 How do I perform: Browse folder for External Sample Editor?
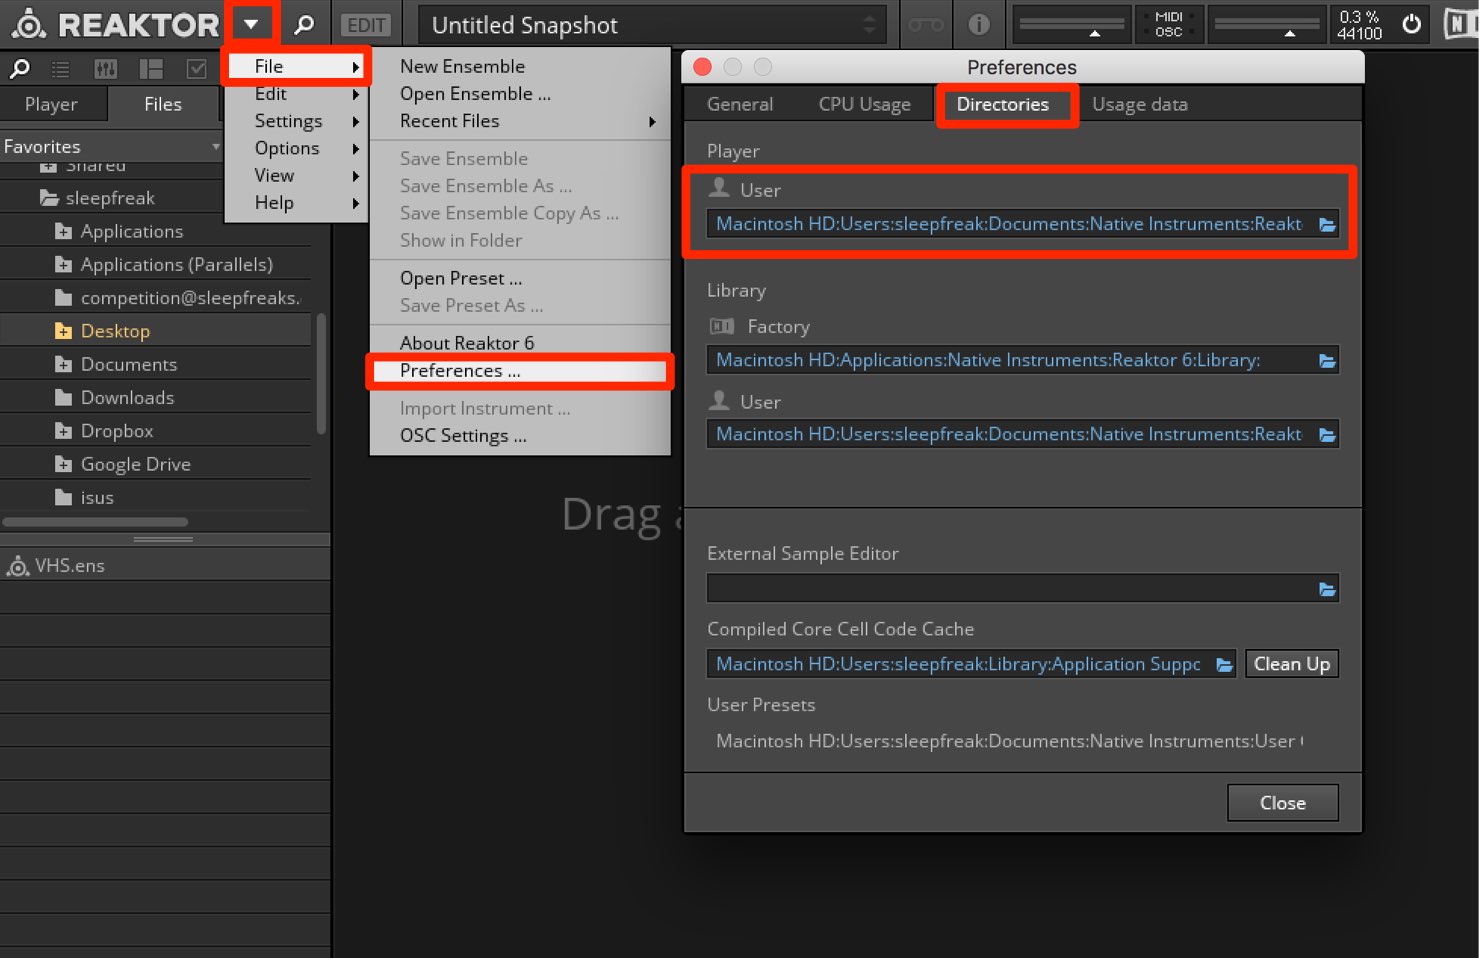click(1327, 589)
